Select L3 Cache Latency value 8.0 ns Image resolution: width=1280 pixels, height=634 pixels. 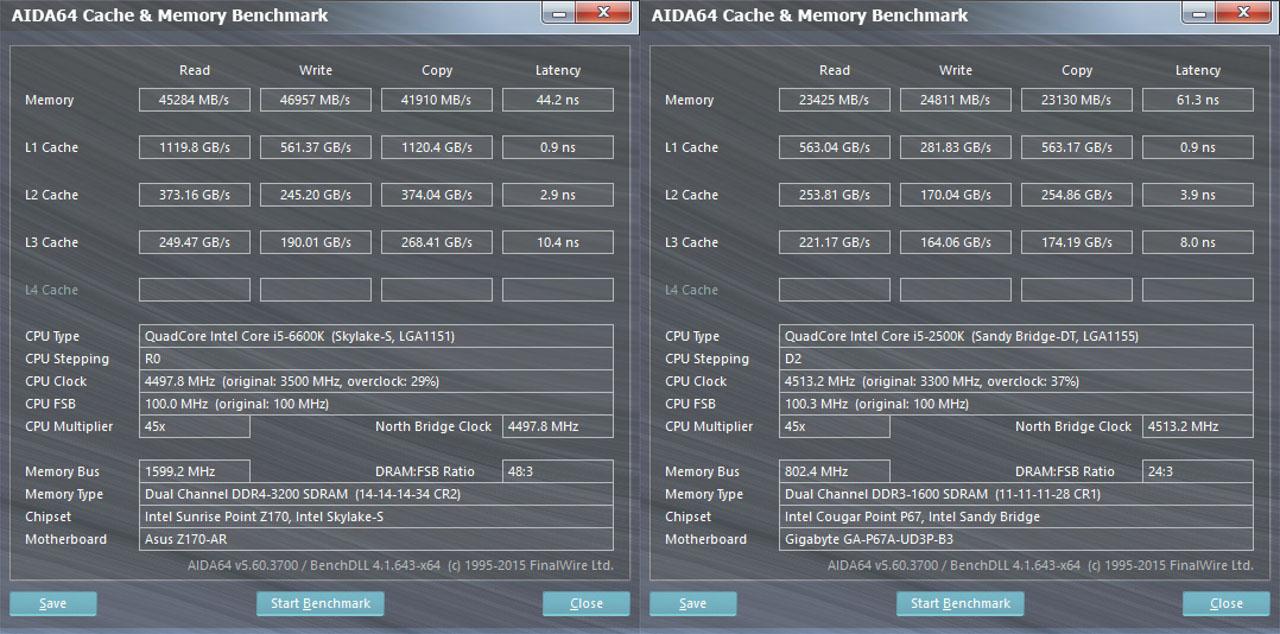(x=1197, y=242)
